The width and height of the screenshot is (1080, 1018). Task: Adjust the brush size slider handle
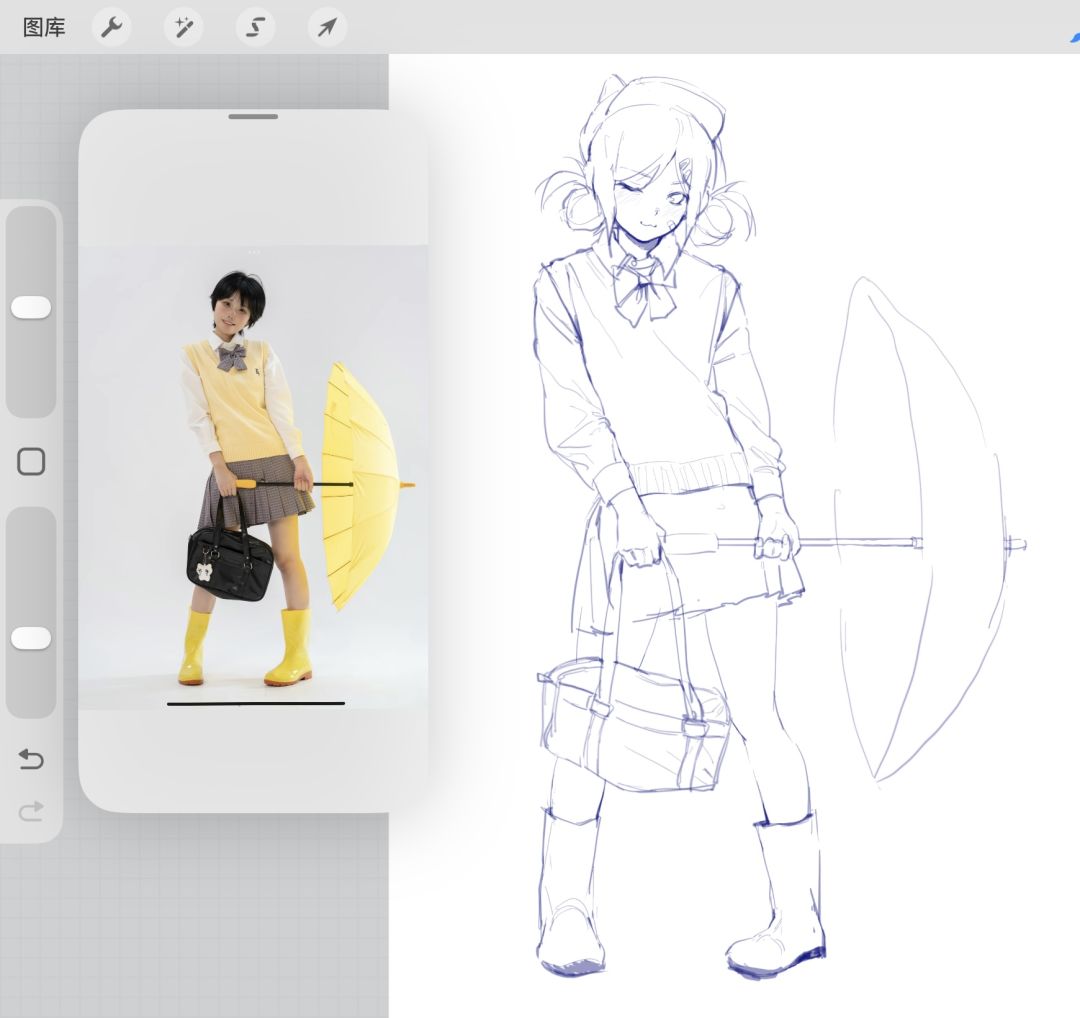[x=31, y=308]
